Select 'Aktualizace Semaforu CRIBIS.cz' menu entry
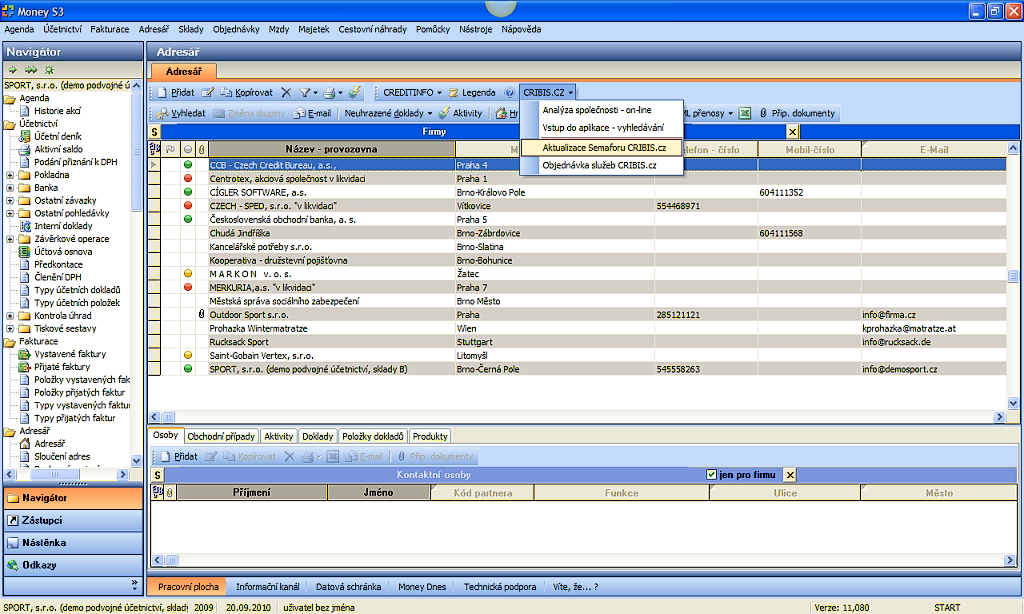Screen dimensions: 1024x614 (x=604, y=147)
